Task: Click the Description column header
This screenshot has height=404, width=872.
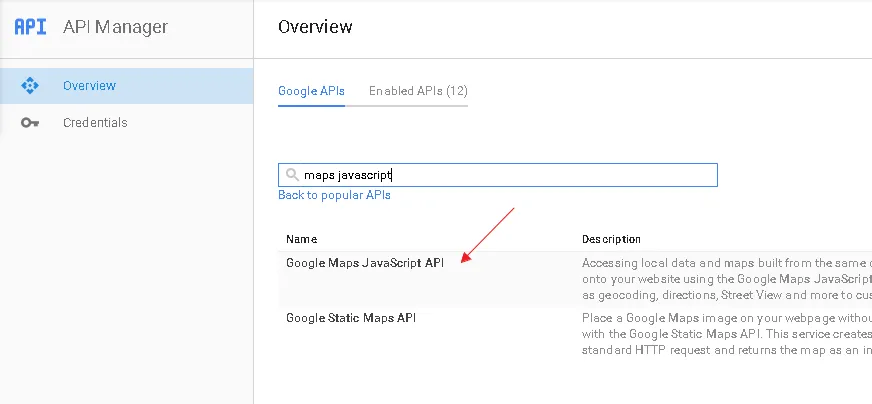Action: (x=611, y=239)
